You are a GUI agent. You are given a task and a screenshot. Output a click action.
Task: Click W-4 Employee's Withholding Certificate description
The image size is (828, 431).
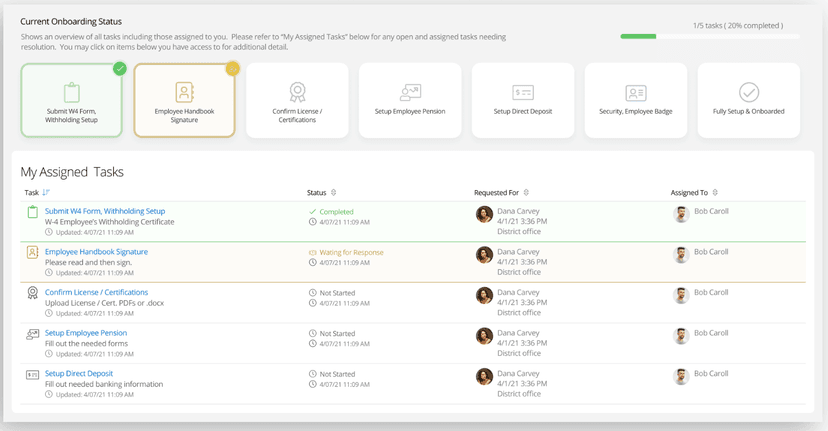coord(109,222)
